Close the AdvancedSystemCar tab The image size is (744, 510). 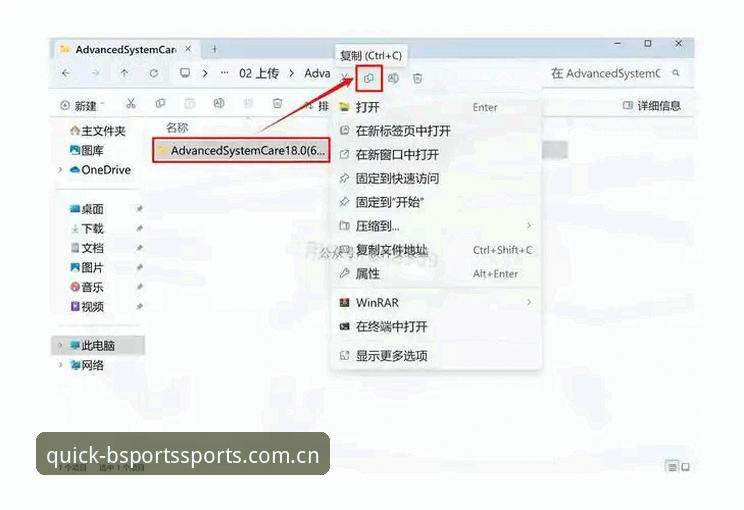(188, 49)
